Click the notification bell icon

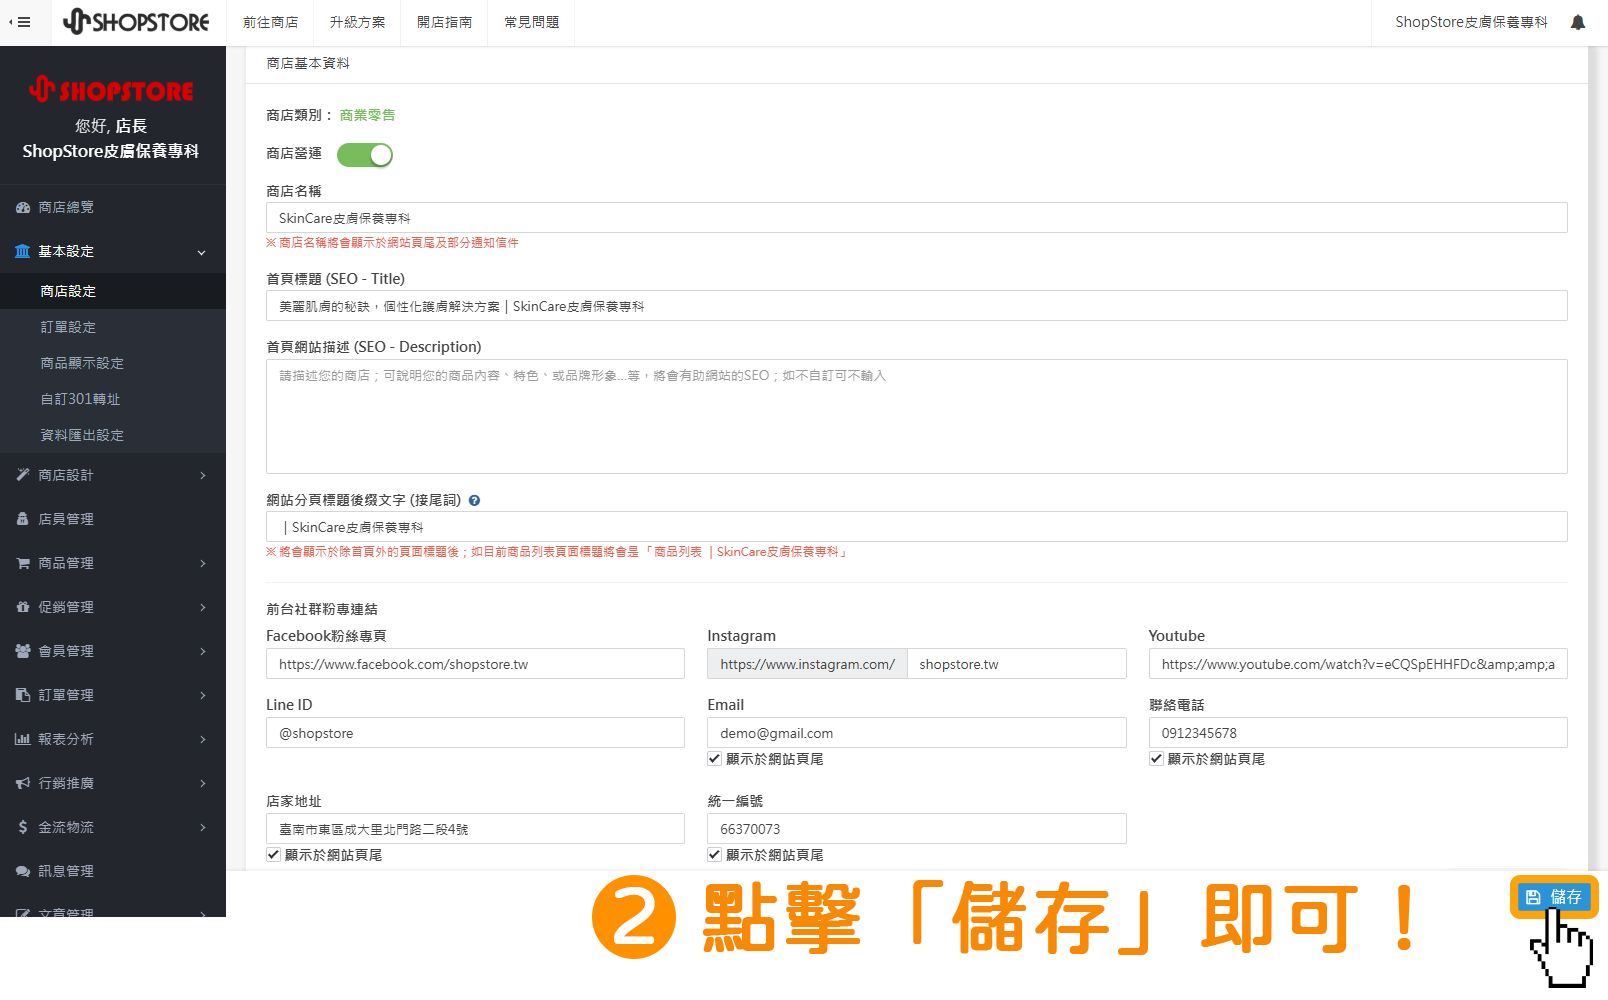1577,21
